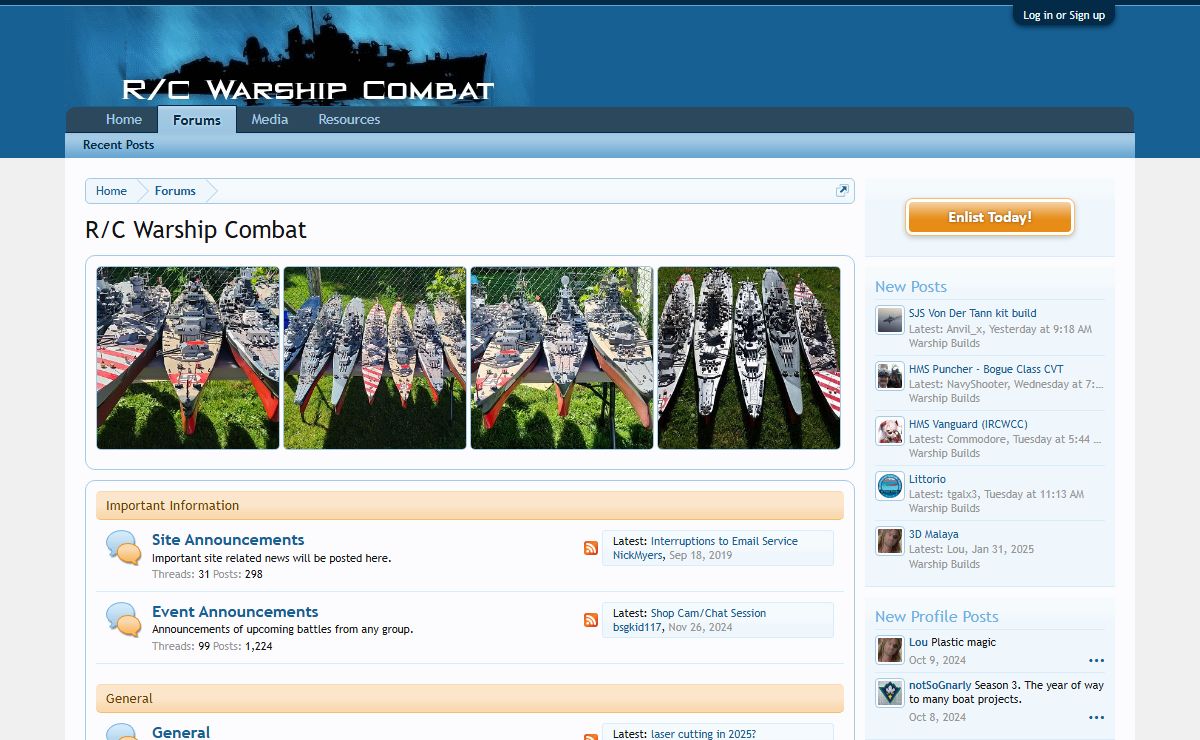Image resolution: width=1200 pixels, height=740 pixels.
Task: Open avatar beside 3D Malaya post
Action: coord(890,541)
